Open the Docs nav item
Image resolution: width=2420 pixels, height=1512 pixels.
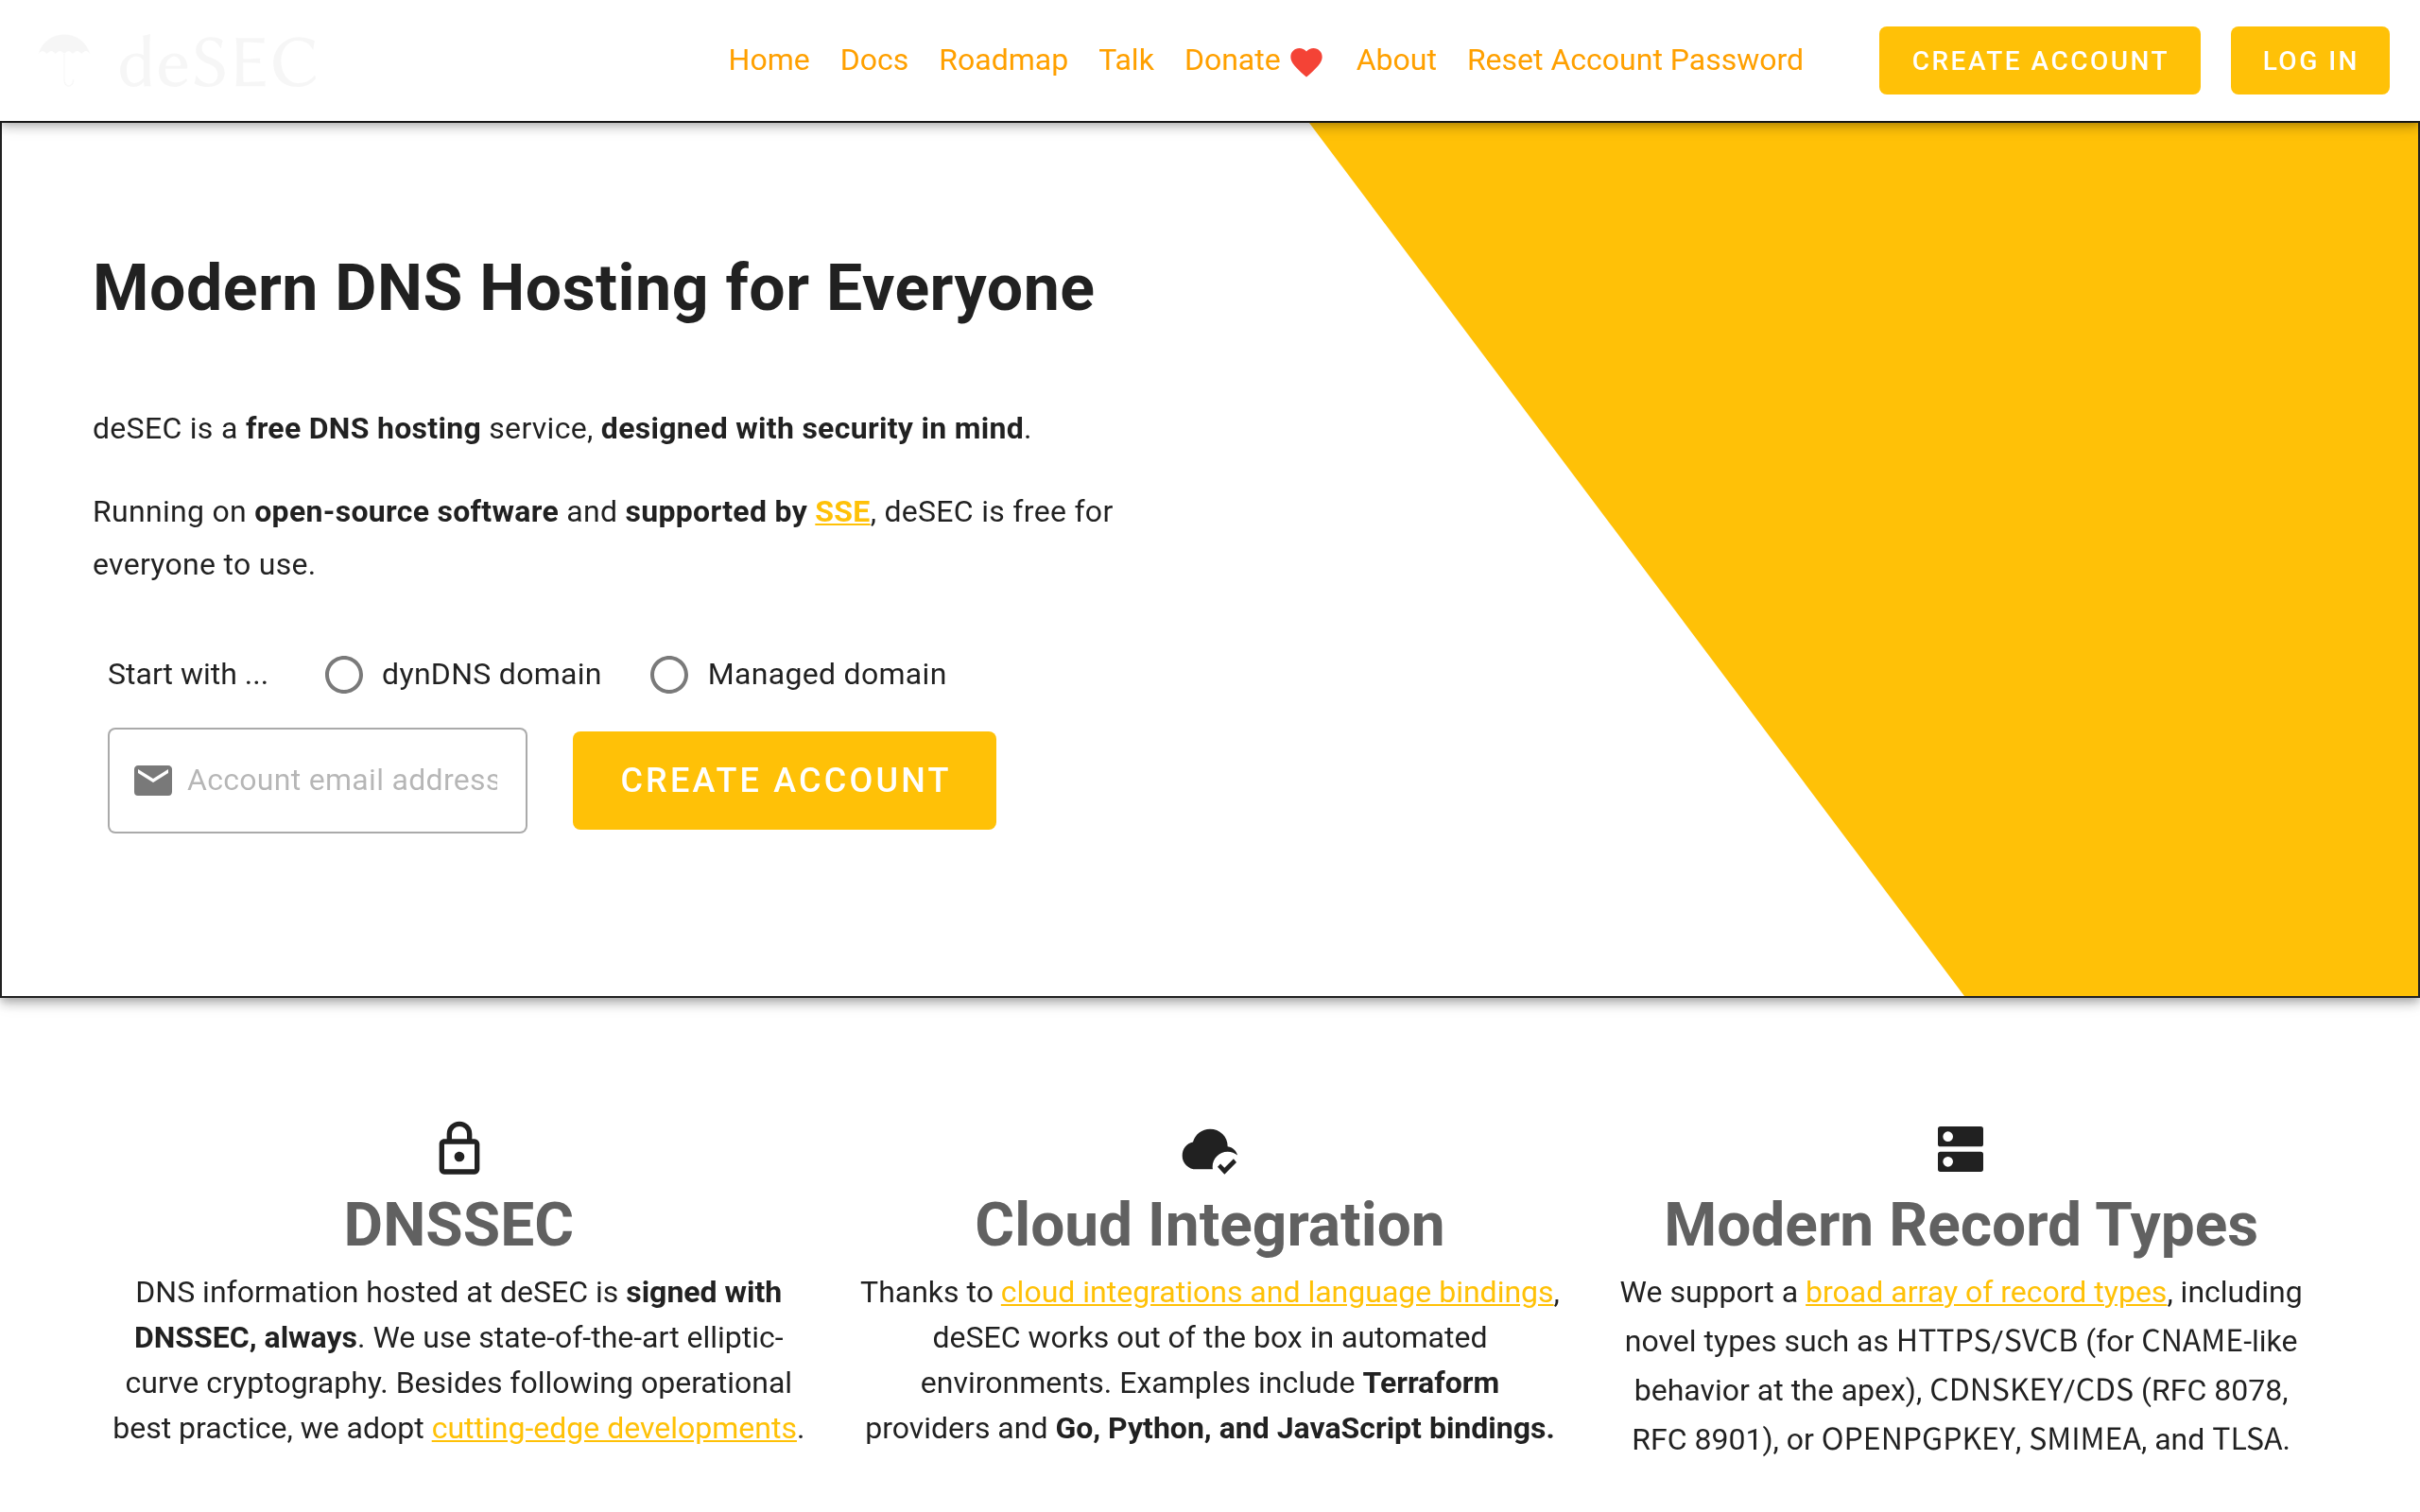(x=874, y=60)
